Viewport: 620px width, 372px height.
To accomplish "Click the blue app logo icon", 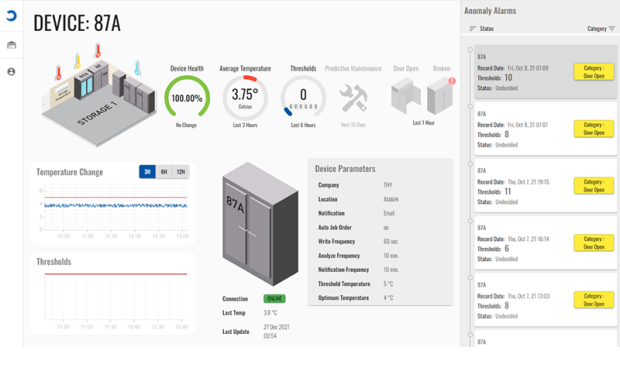I will (x=11, y=15).
